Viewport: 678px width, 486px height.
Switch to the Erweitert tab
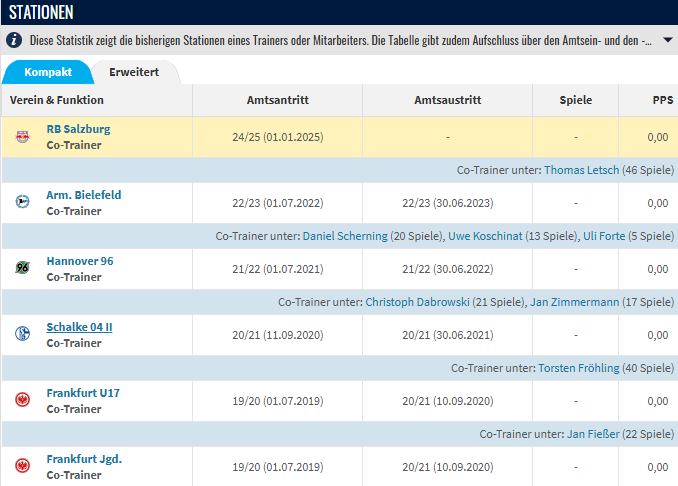pos(134,72)
